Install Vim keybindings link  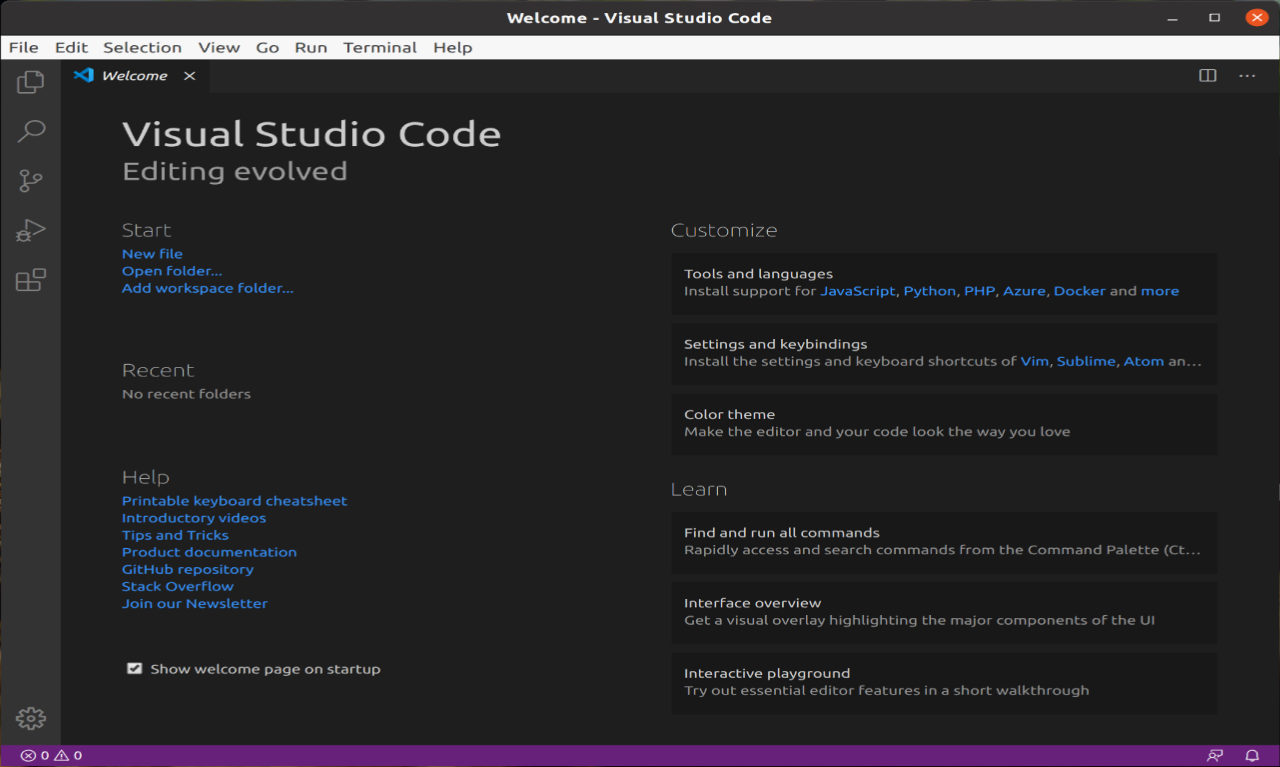pos(1035,361)
